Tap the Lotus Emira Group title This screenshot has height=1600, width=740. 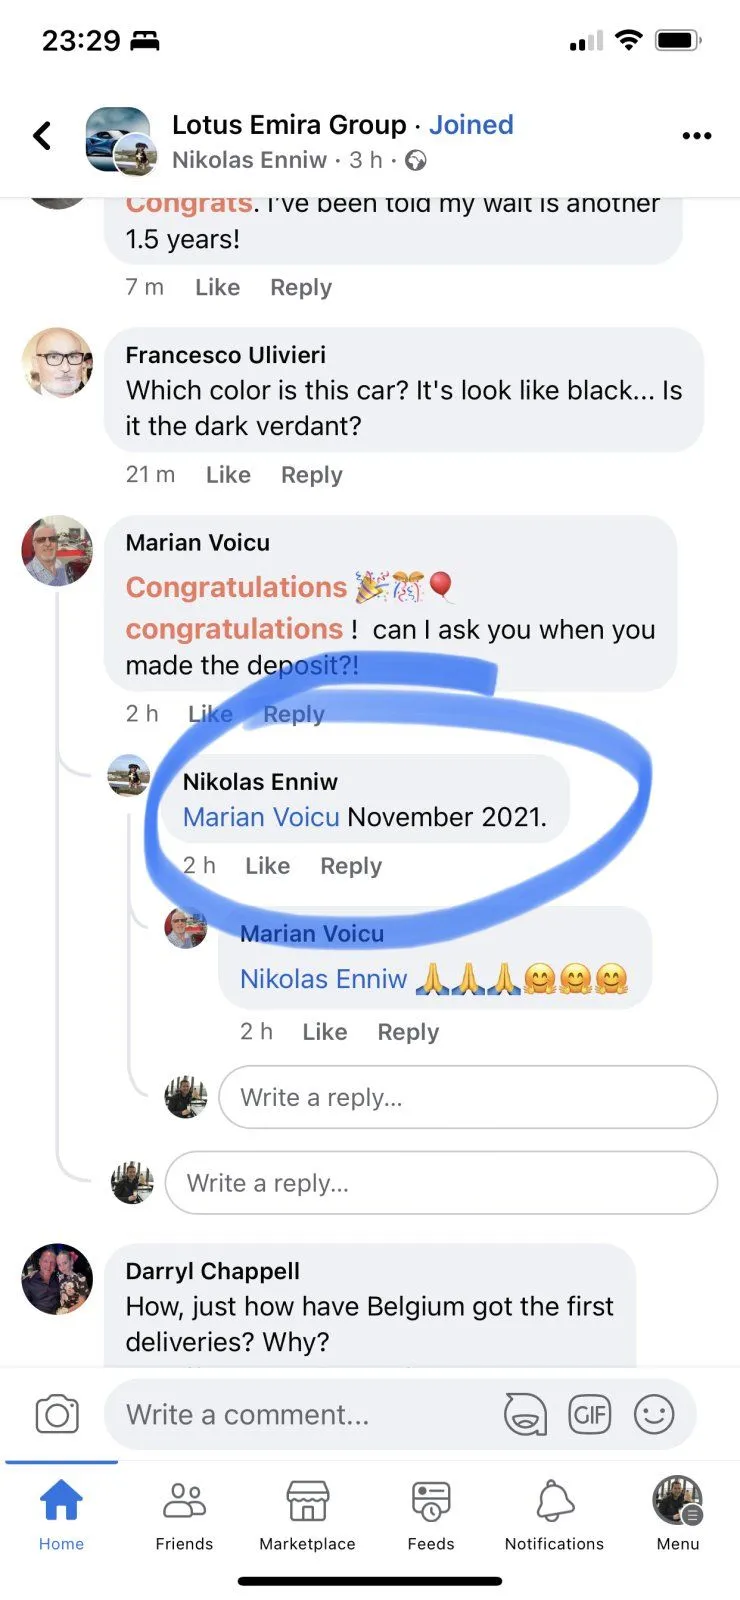point(289,125)
